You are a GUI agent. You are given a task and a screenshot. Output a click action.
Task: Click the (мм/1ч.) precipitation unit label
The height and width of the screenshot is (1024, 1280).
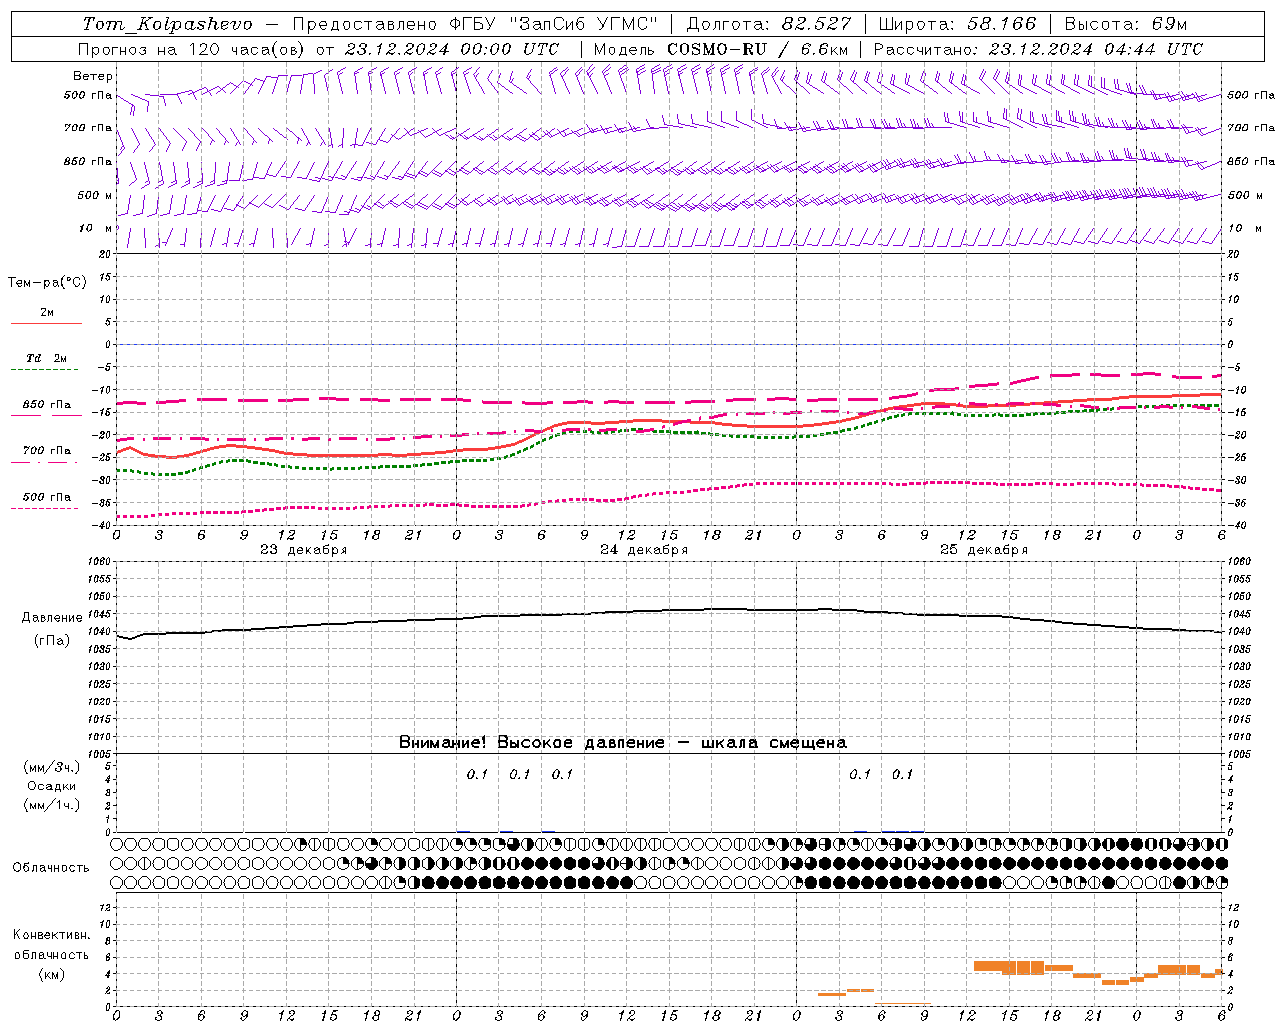(52, 805)
